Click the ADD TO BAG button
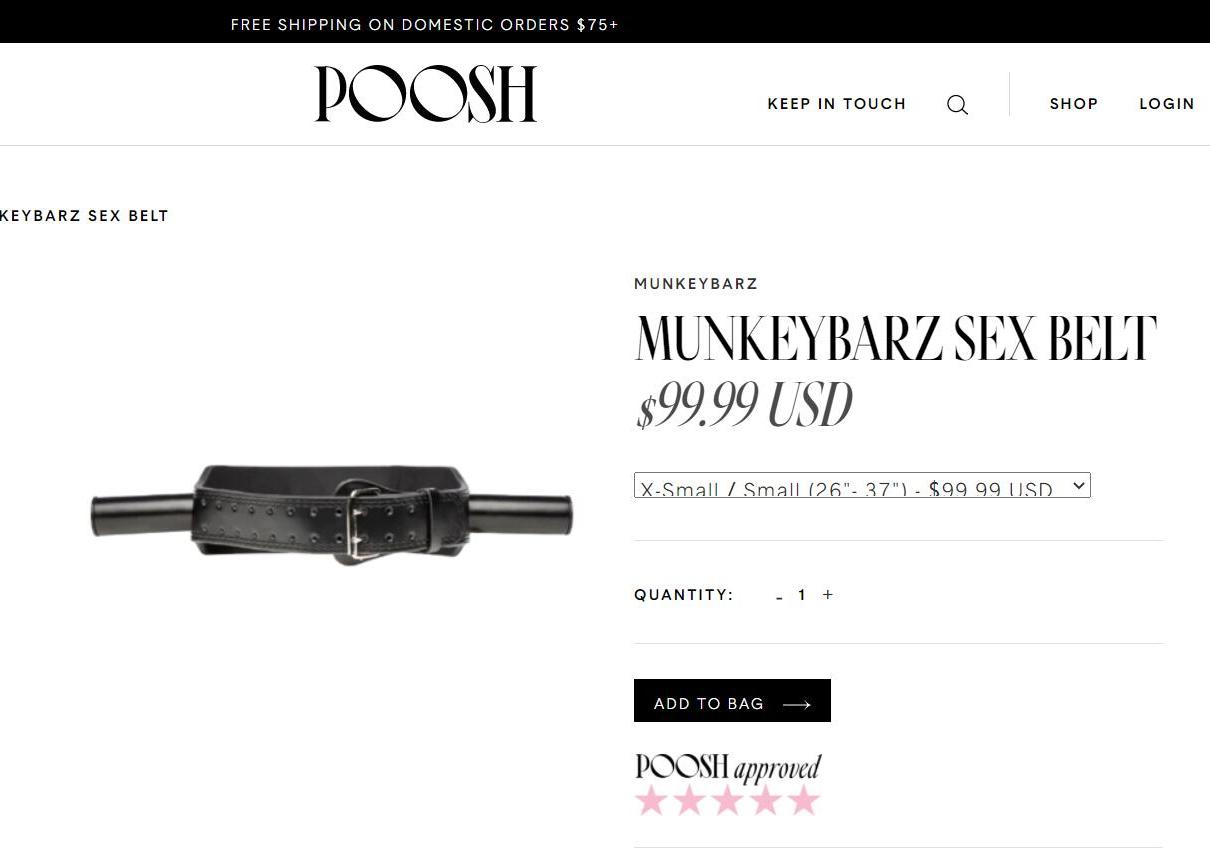1210x857 pixels. [732, 701]
